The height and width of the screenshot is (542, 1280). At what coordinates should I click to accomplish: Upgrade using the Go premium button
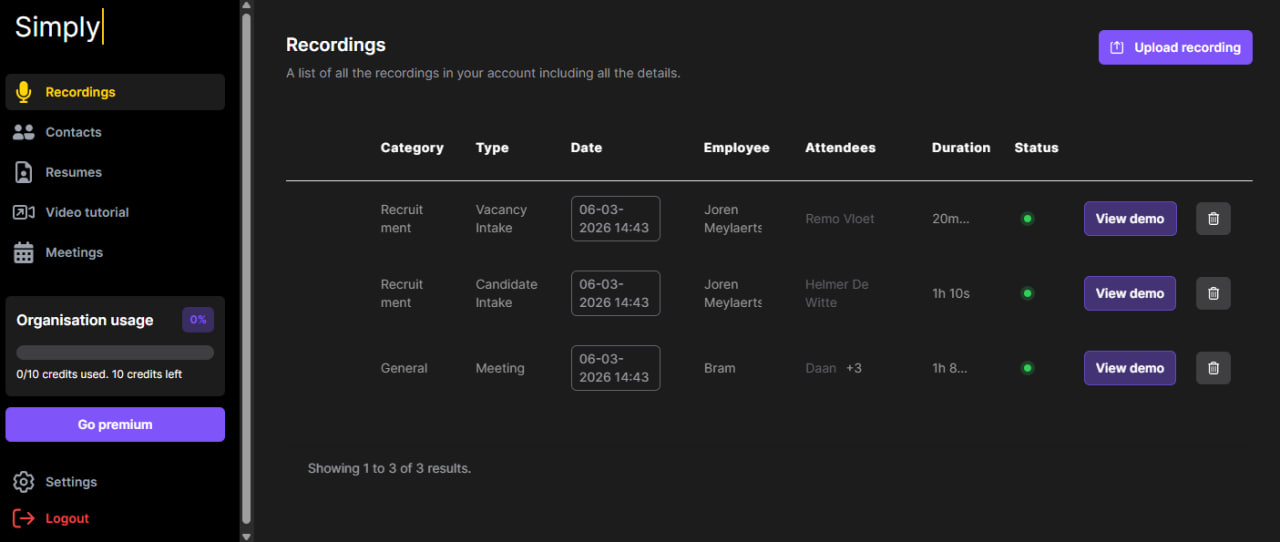115,424
